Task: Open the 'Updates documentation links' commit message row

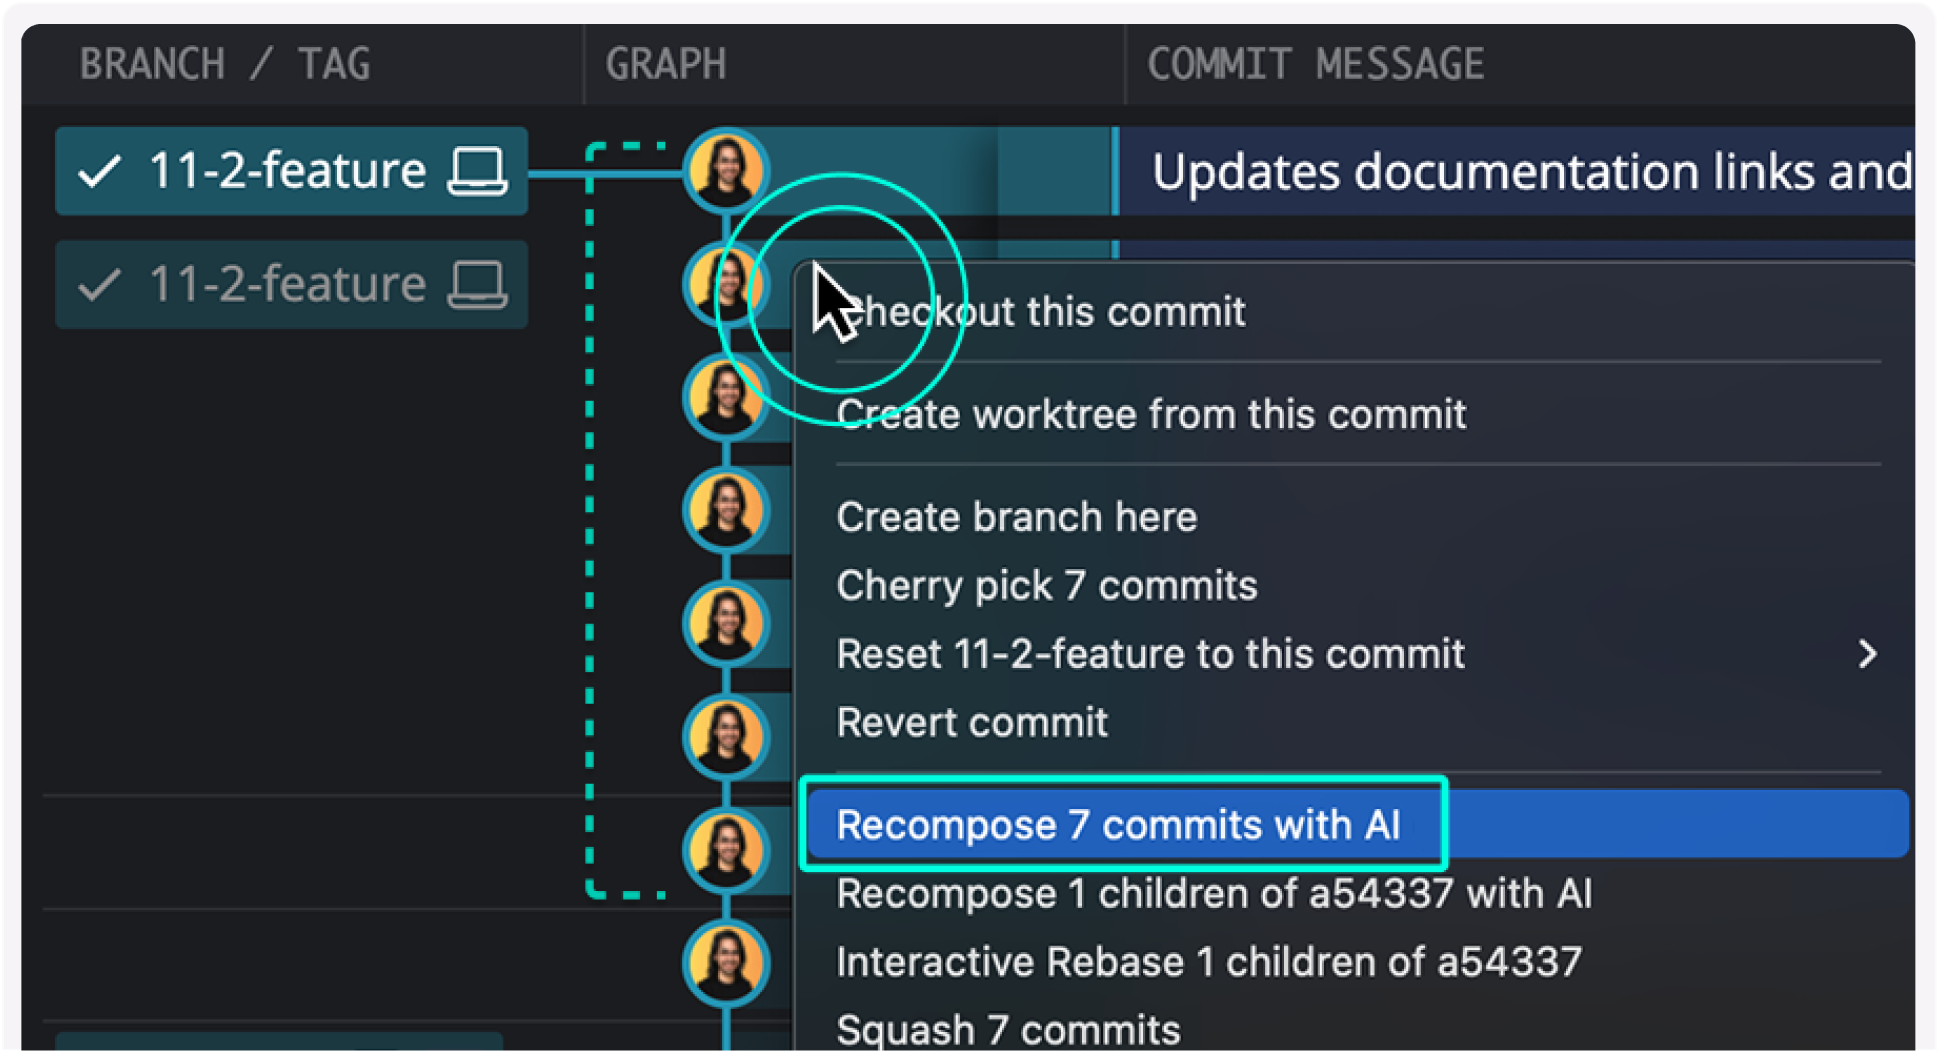Action: point(1530,171)
